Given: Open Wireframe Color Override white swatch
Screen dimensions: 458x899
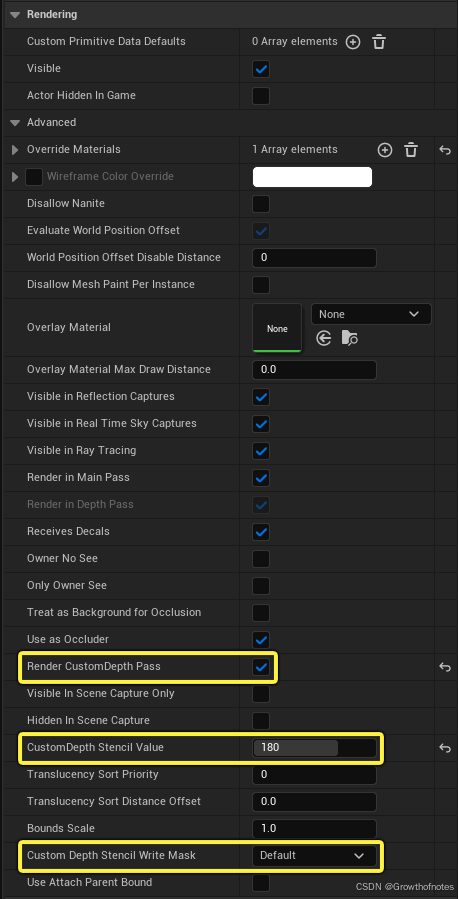Looking at the screenshot, I should (x=312, y=177).
